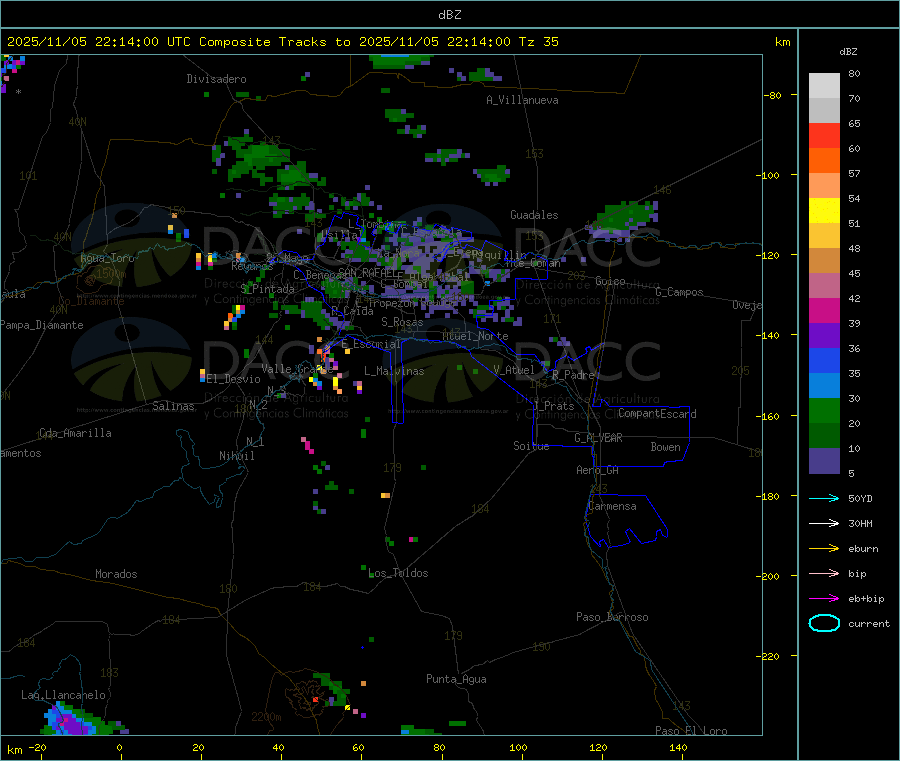The height and width of the screenshot is (761, 900).
Task: Click the orange 60 dBZ color swatch
Action: click(824, 161)
